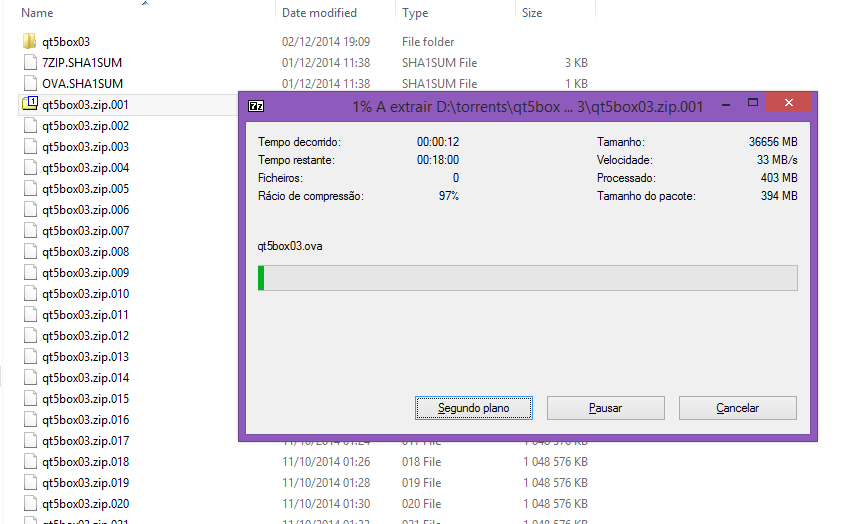Click the qt5box03.zip.007 file icon
Screen dimensions: 860x524
(x=30, y=230)
